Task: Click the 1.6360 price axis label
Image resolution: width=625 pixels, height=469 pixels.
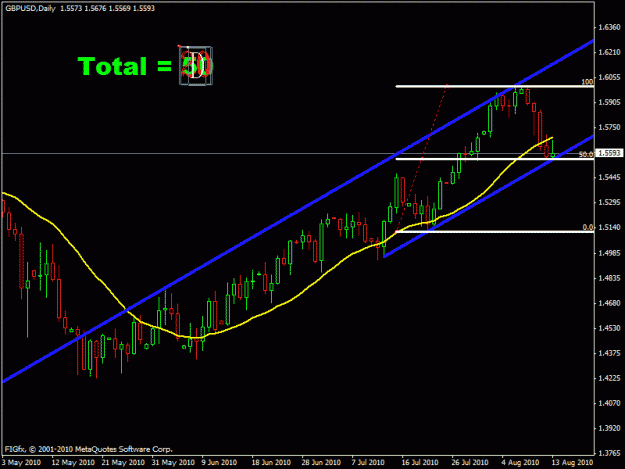Action: [610, 27]
